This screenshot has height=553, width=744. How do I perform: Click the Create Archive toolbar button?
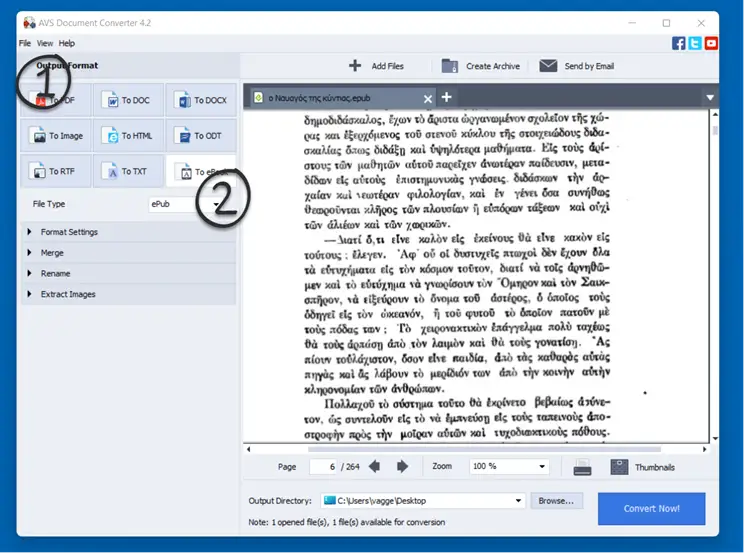480,66
